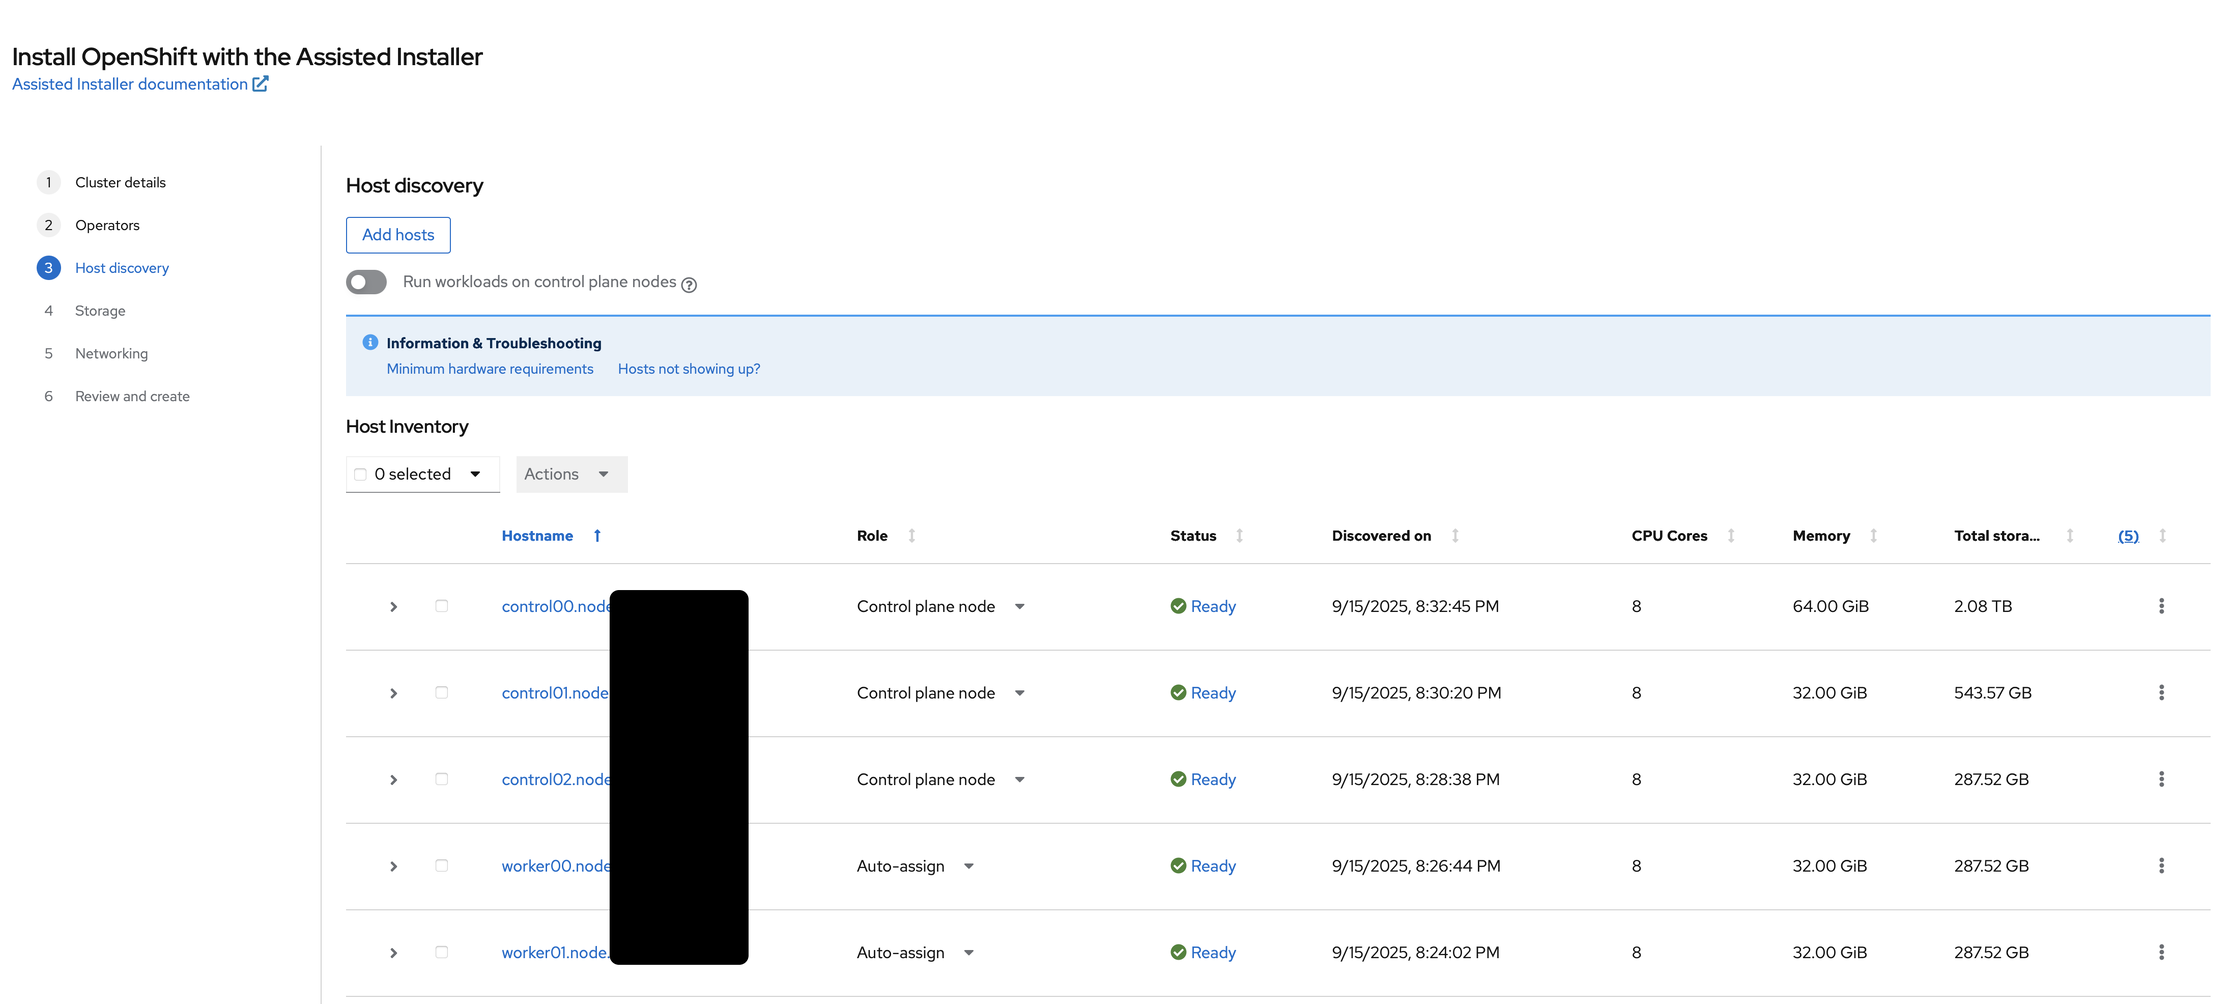Navigate to the Operators wizard step
Viewport: 2232px width, 1004px height.
107,225
